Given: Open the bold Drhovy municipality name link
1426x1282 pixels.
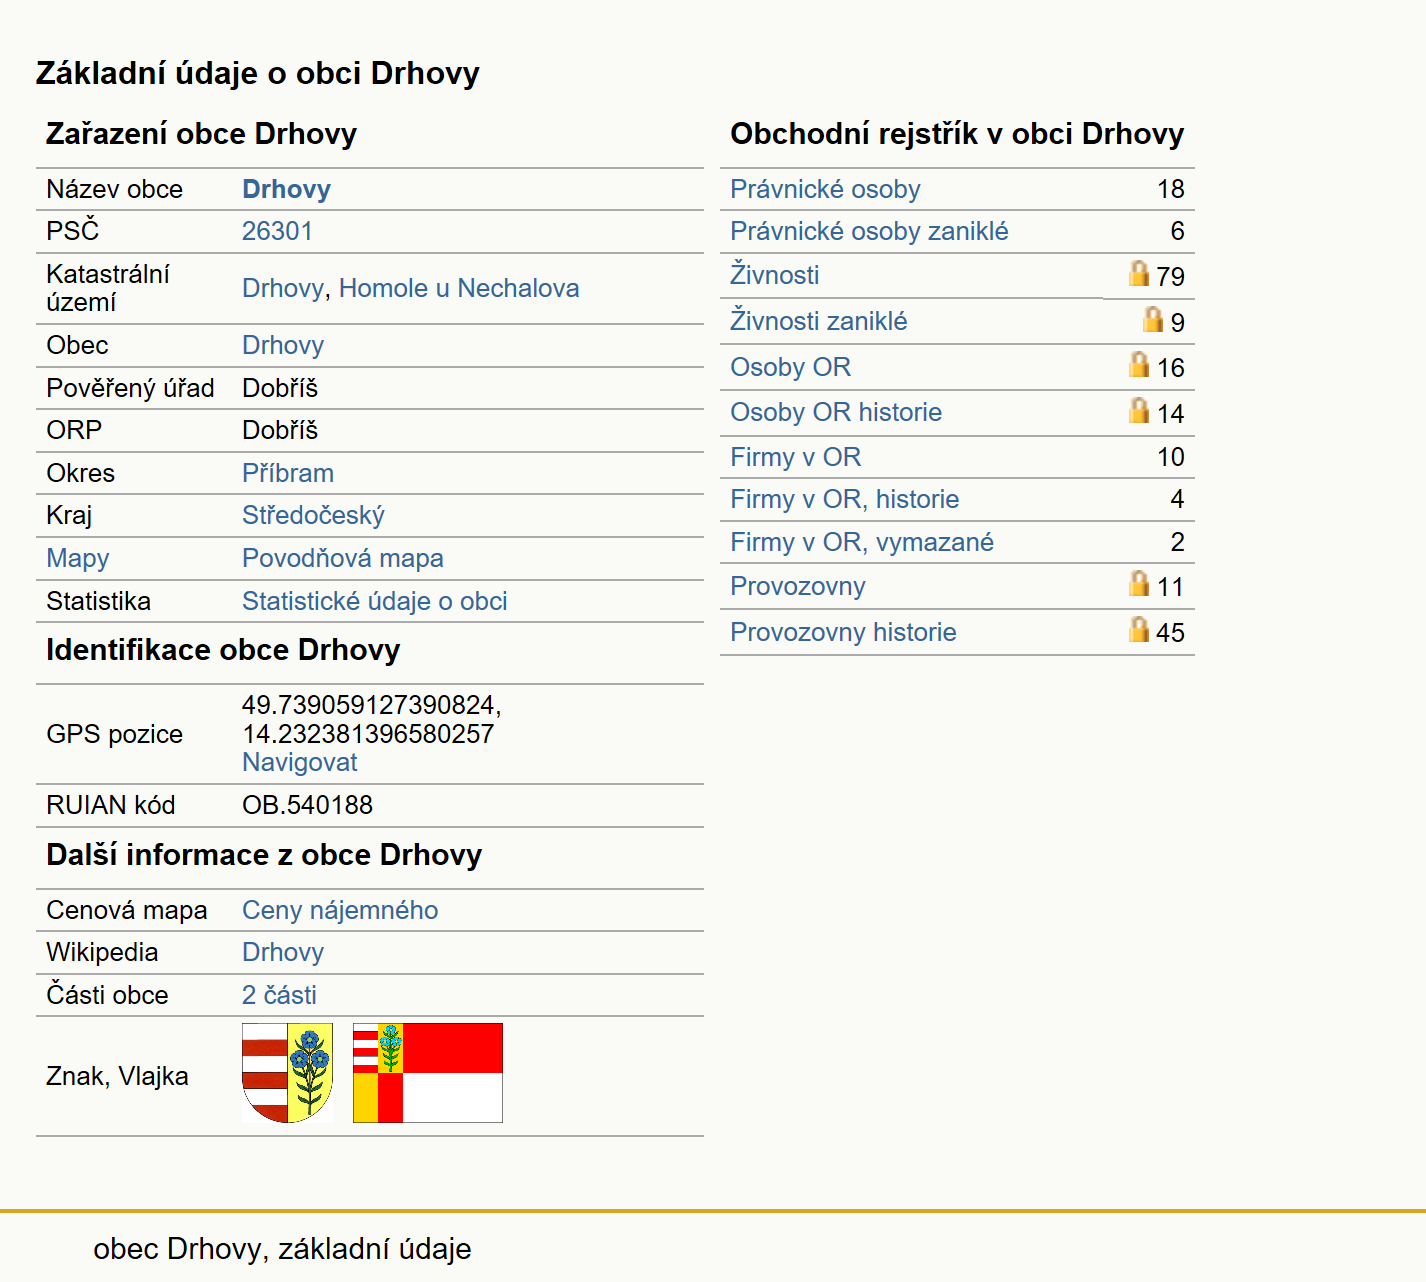Looking at the screenshot, I should click(x=286, y=189).
